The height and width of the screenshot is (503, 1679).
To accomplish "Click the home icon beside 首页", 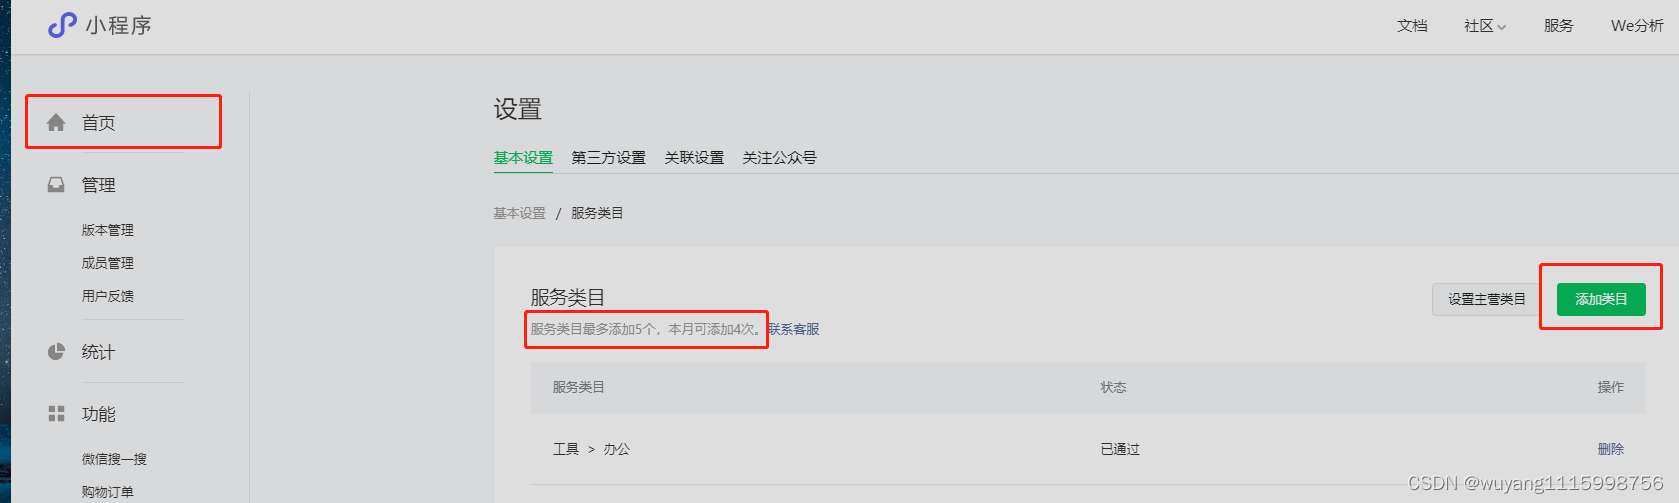I will [x=56, y=122].
